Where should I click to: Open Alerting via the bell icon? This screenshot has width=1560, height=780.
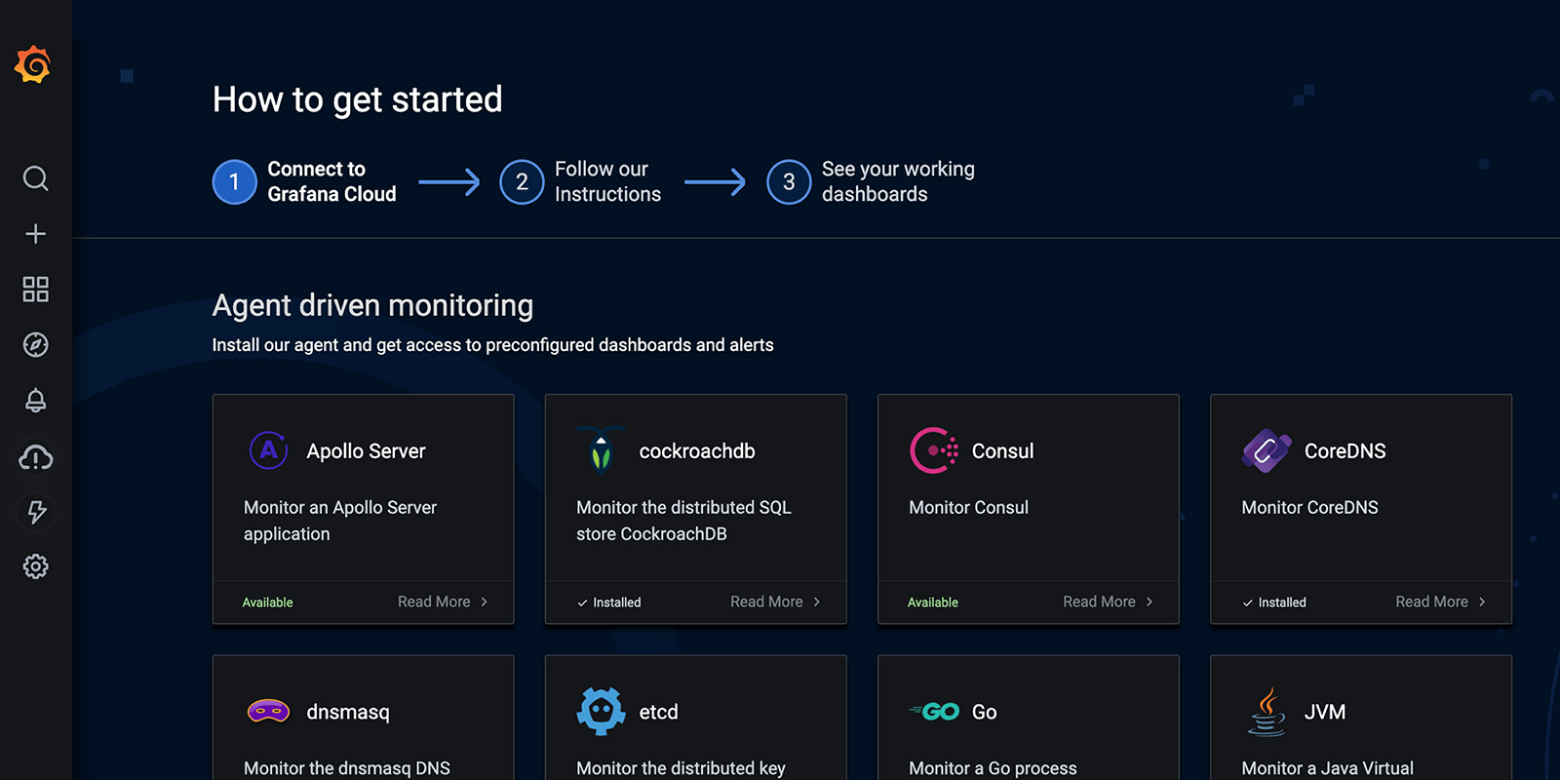(35, 400)
